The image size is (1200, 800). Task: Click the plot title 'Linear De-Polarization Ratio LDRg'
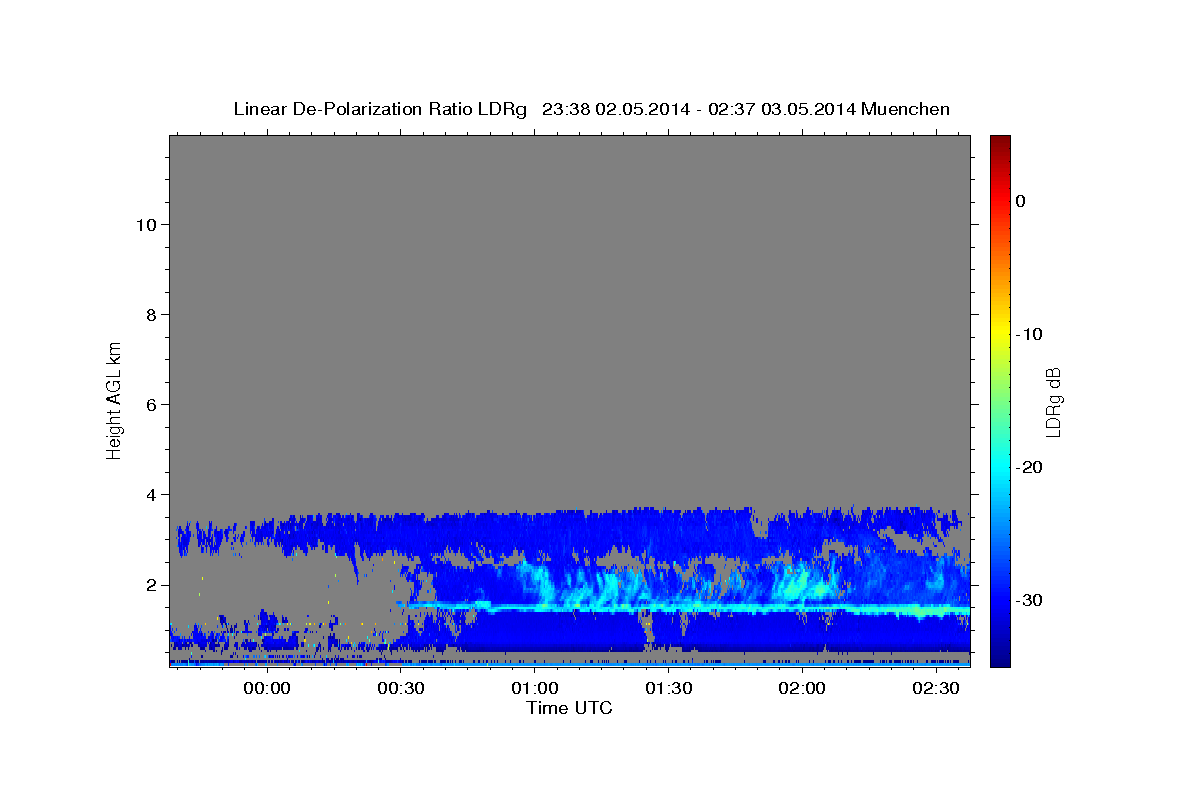(380, 109)
